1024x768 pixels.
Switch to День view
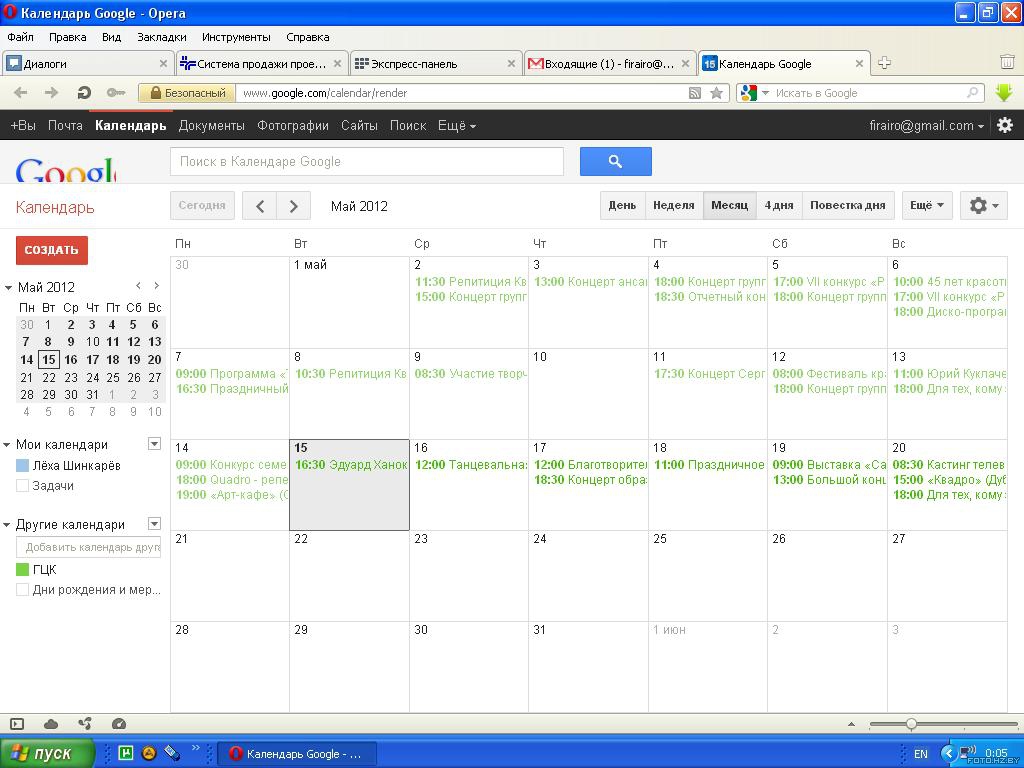pos(622,206)
